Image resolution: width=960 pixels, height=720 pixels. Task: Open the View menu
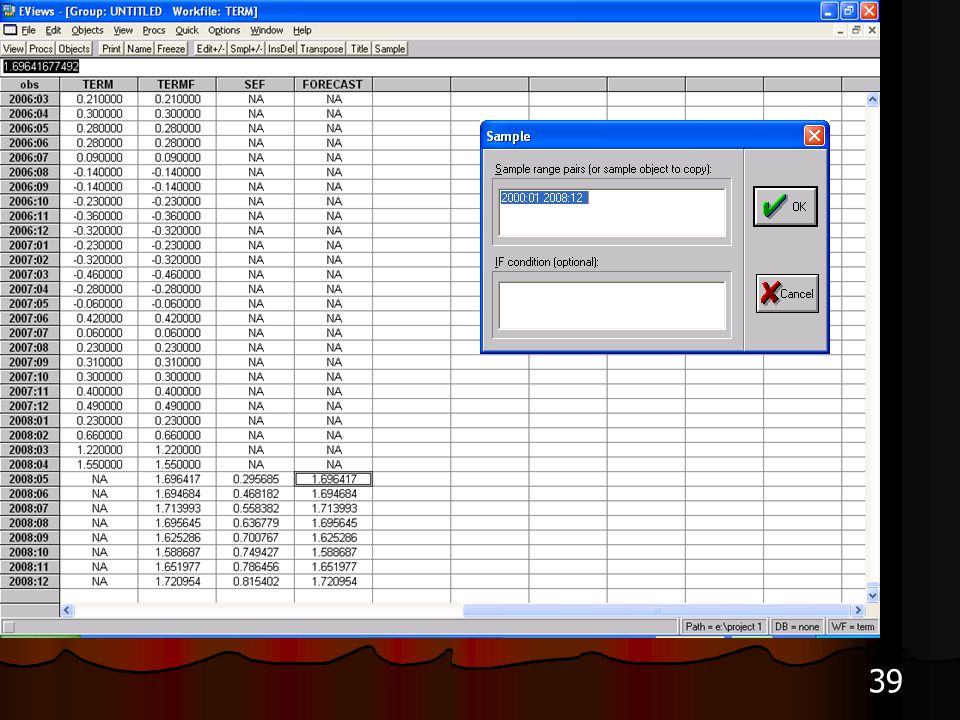point(122,30)
